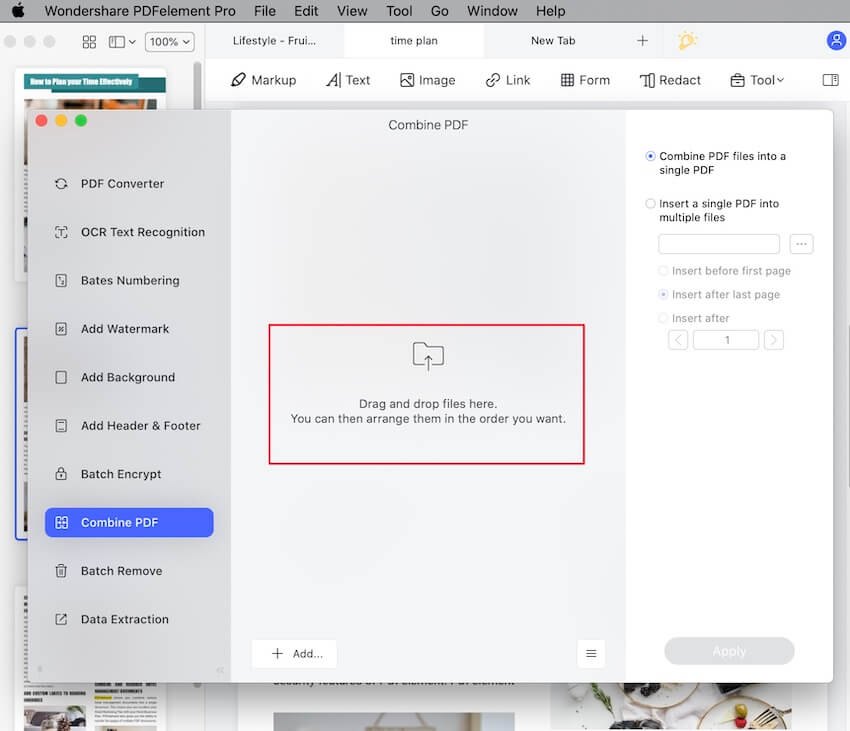
Task: Select Insert after last page option
Action: [x=662, y=294]
